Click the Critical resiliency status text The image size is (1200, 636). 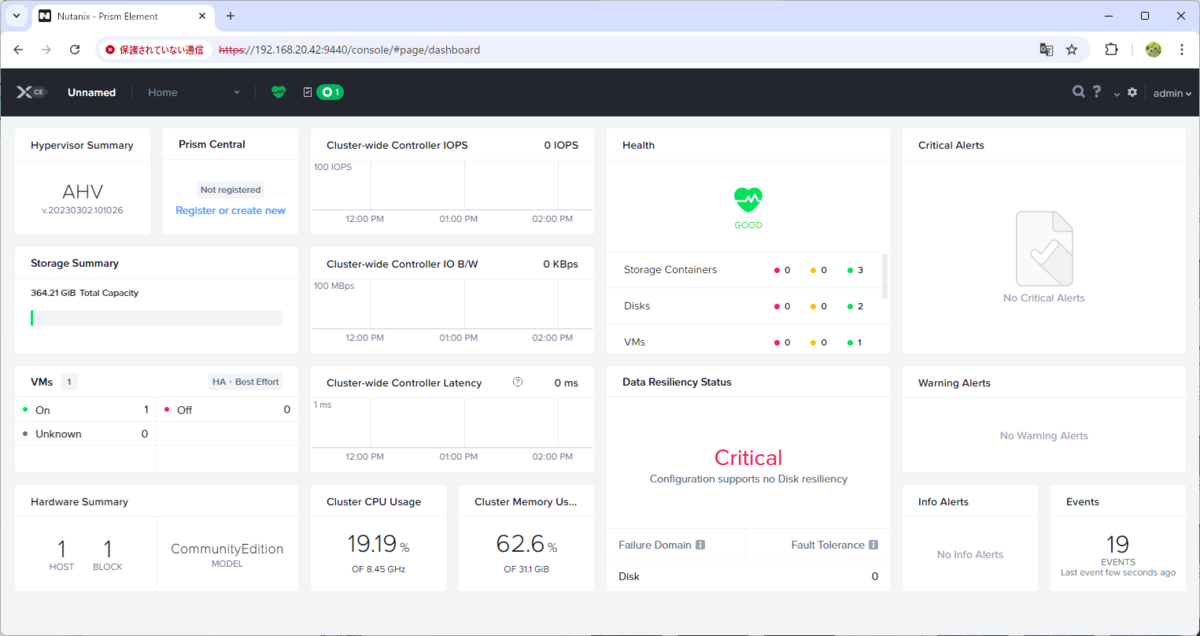coord(748,458)
